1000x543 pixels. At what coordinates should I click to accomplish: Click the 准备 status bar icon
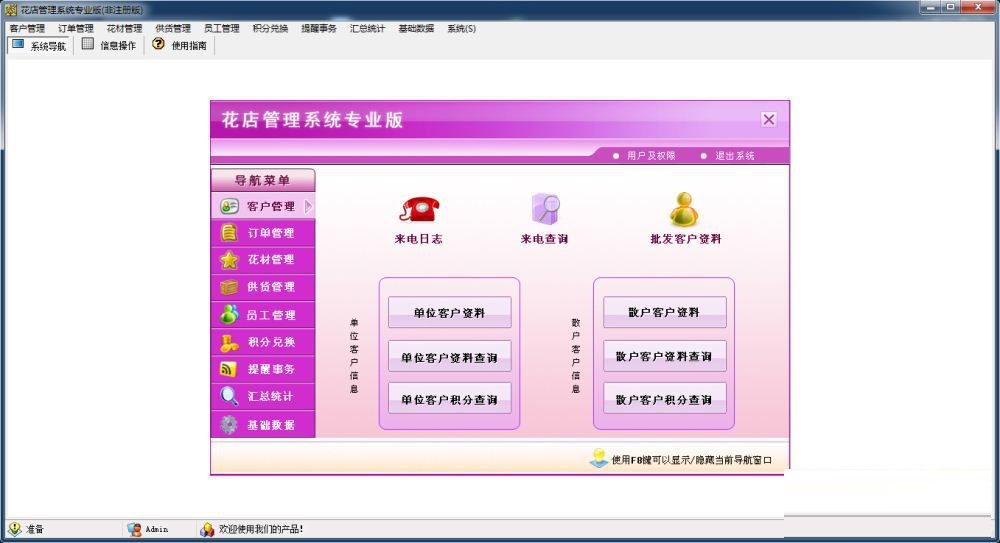[x=15, y=529]
